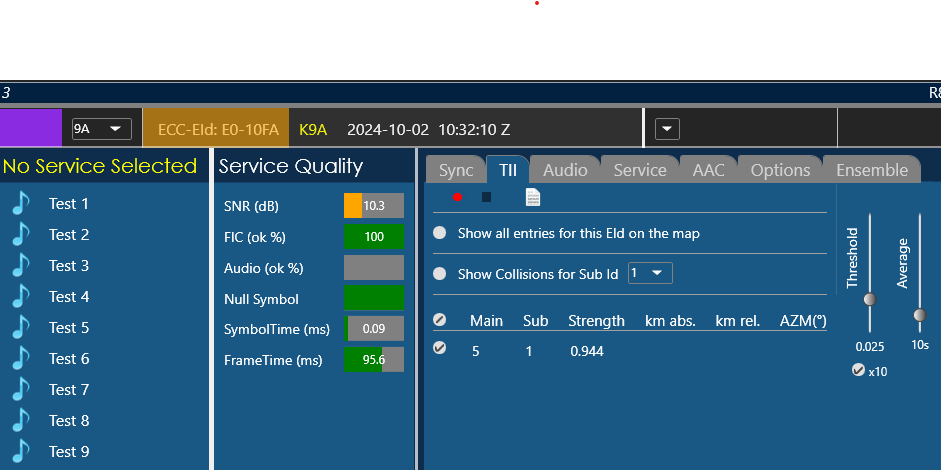Open the 9A channel dropdown

coord(101,129)
